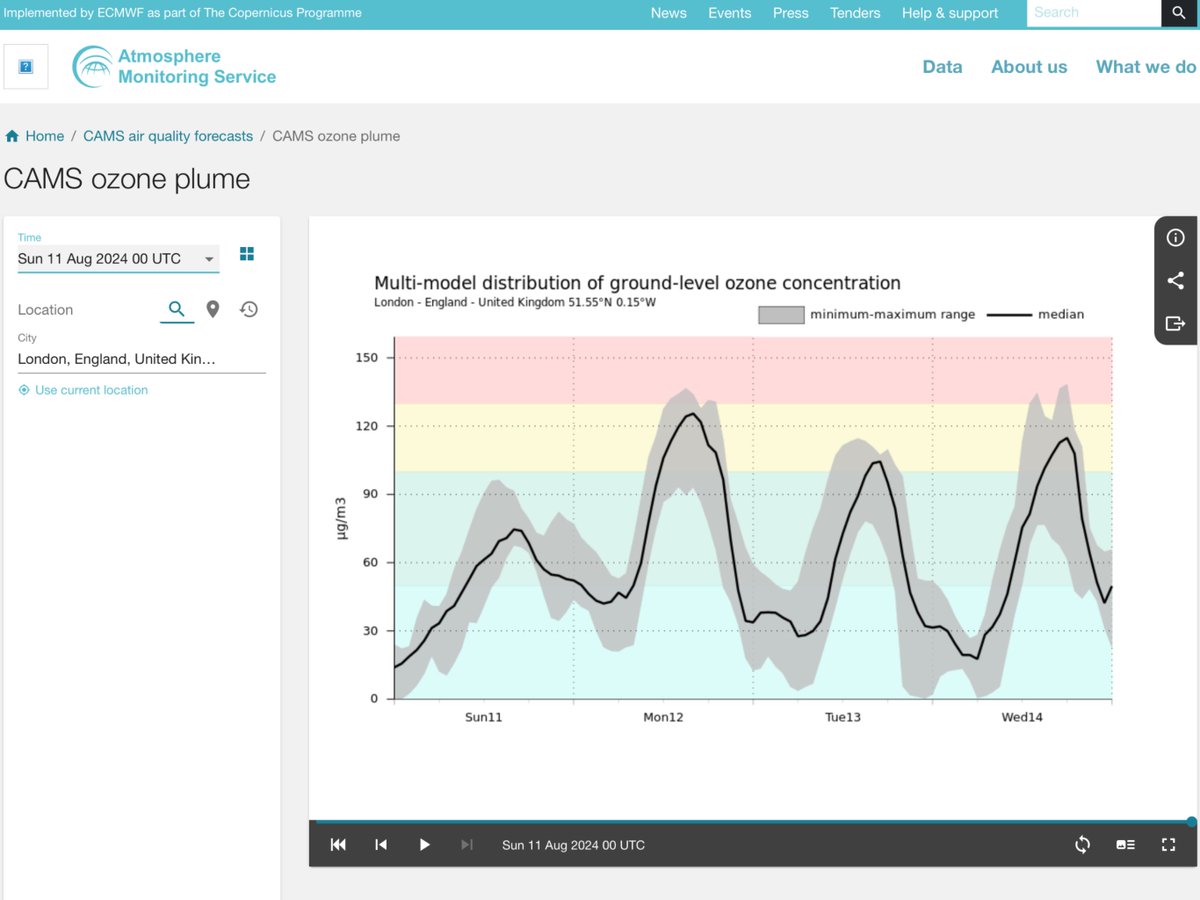This screenshot has height=900, width=1200.
Task: Open the Time dropdown Sun 11 Aug
Action: [x=118, y=259]
